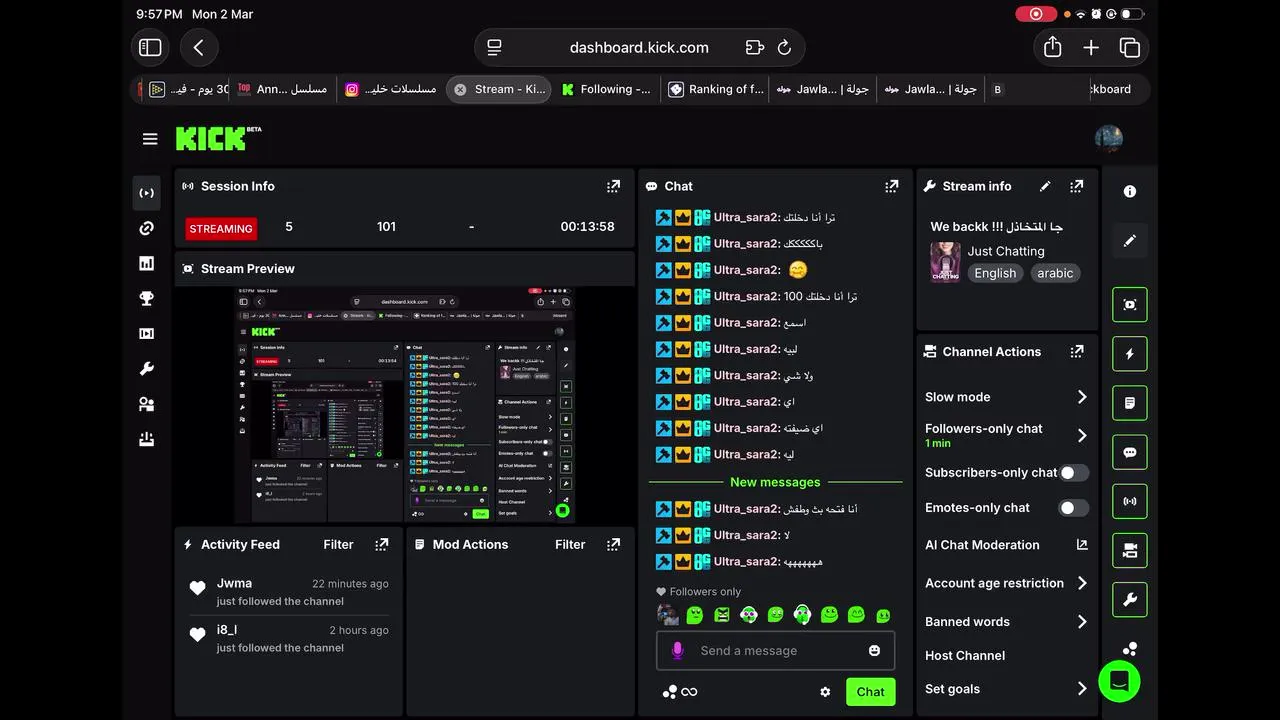Toggle the lightning Activity Feed widget icon
1280x720 pixels.
pyautogui.click(x=1130, y=354)
